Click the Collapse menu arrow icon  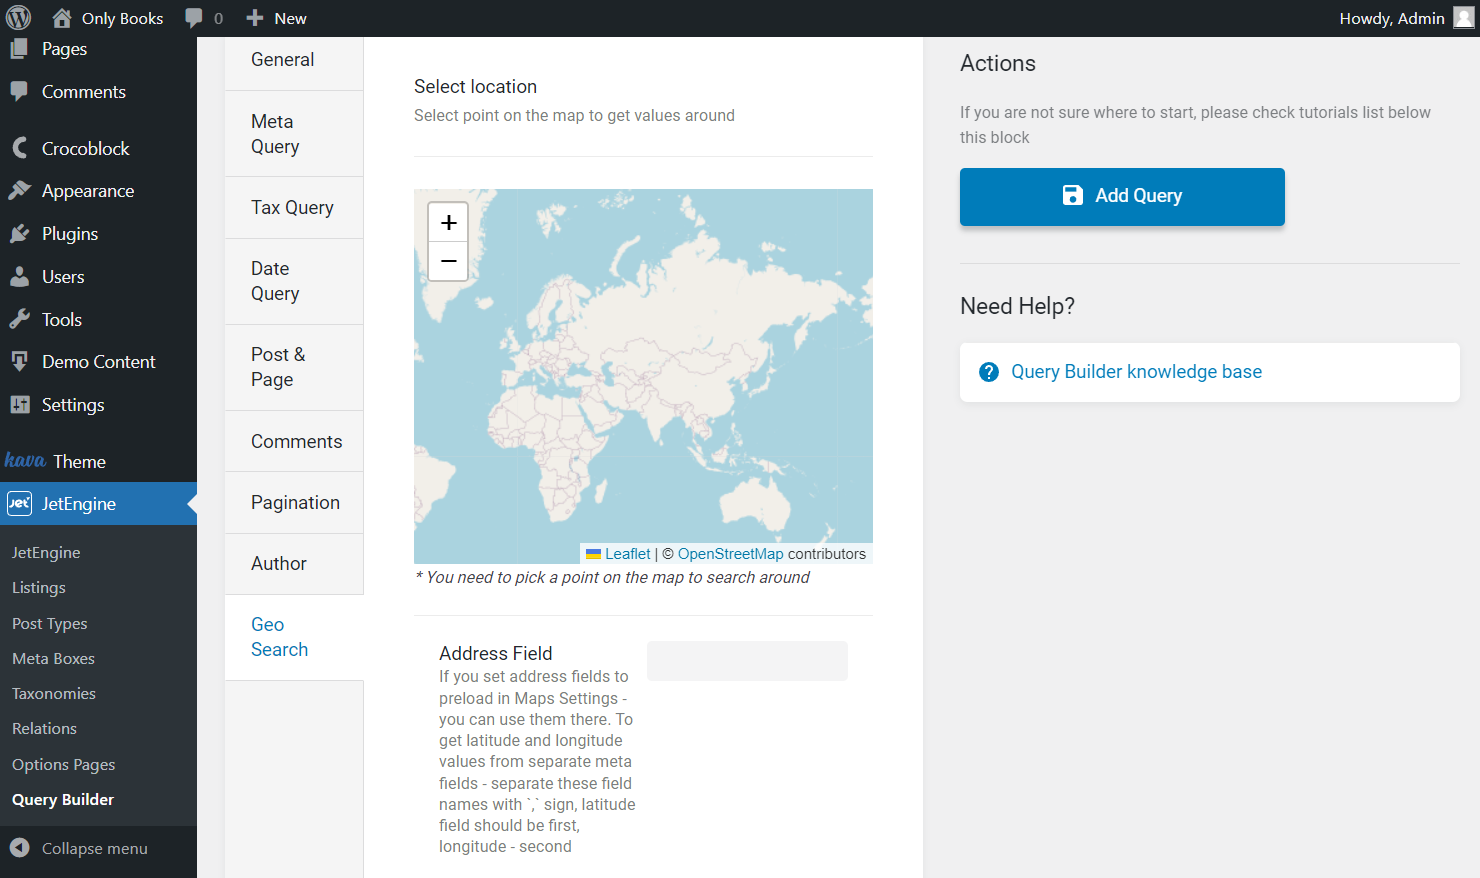[19, 848]
